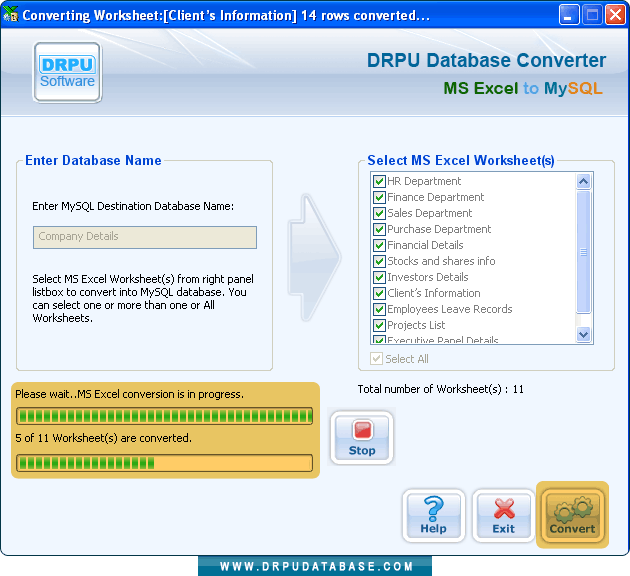Click 'Total number of Worksheet(s) : 11' text

(x=441, y=389)
